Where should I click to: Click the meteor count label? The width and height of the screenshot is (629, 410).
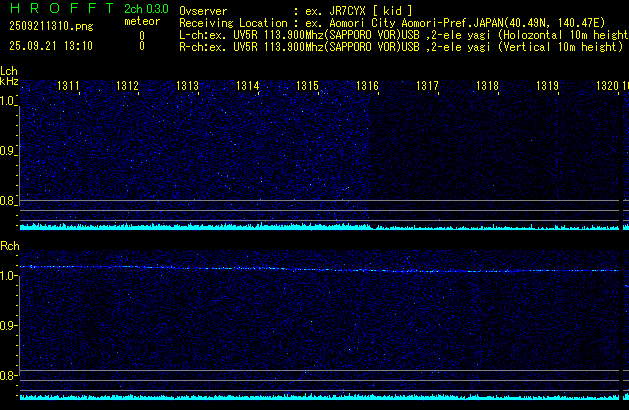[x=141, y=21]
